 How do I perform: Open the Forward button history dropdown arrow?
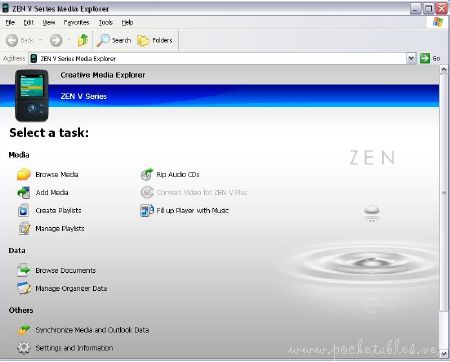click(69, 40)
